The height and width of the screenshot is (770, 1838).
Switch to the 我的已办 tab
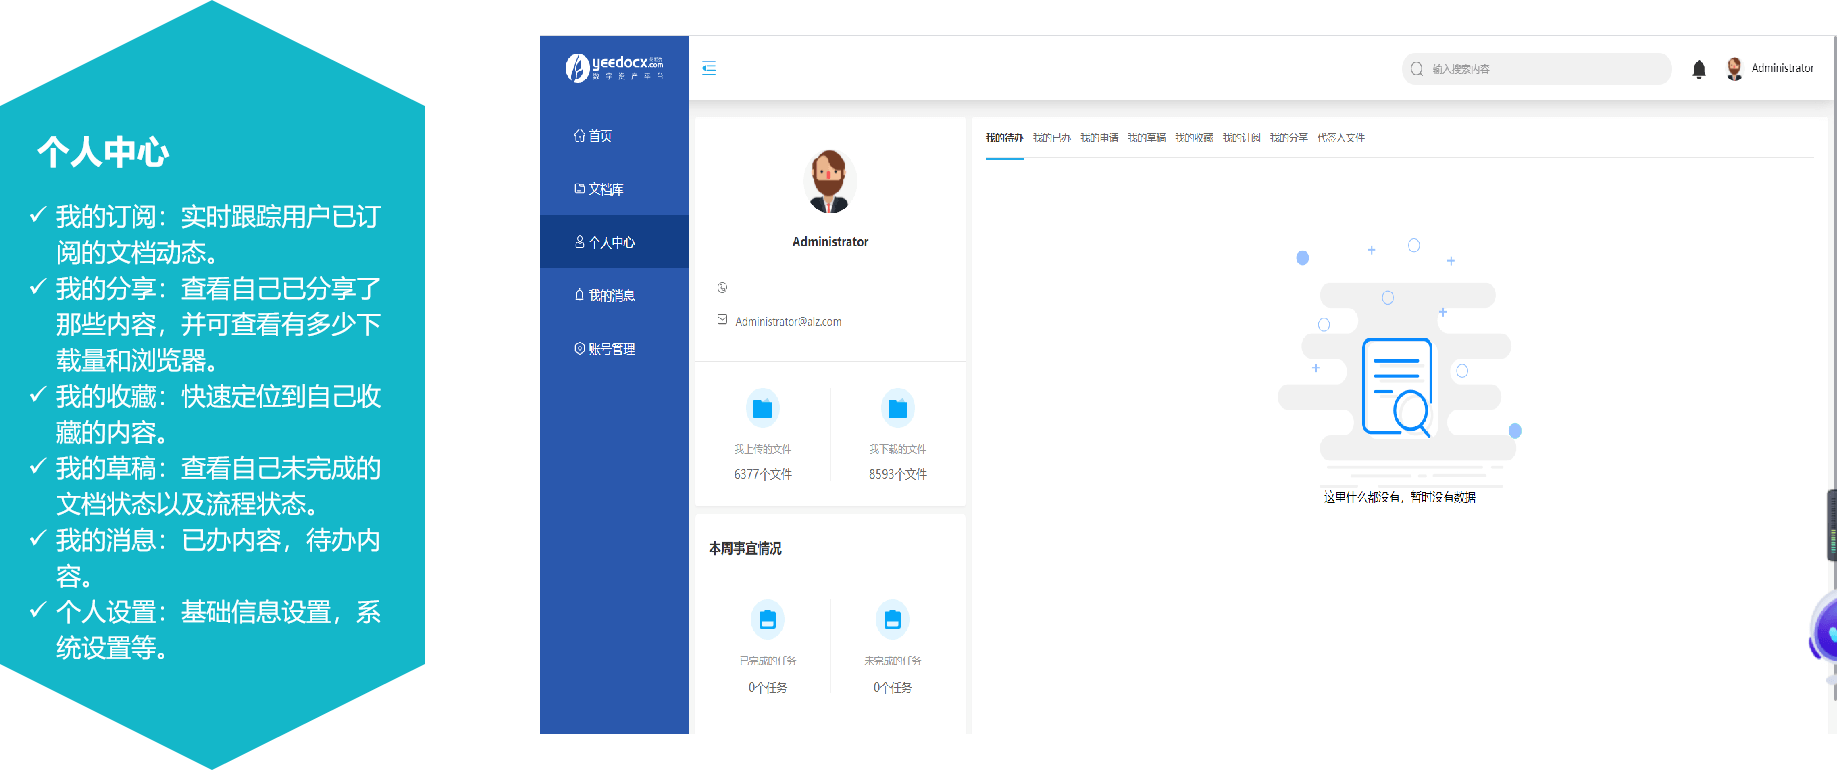click(1051, 138)
